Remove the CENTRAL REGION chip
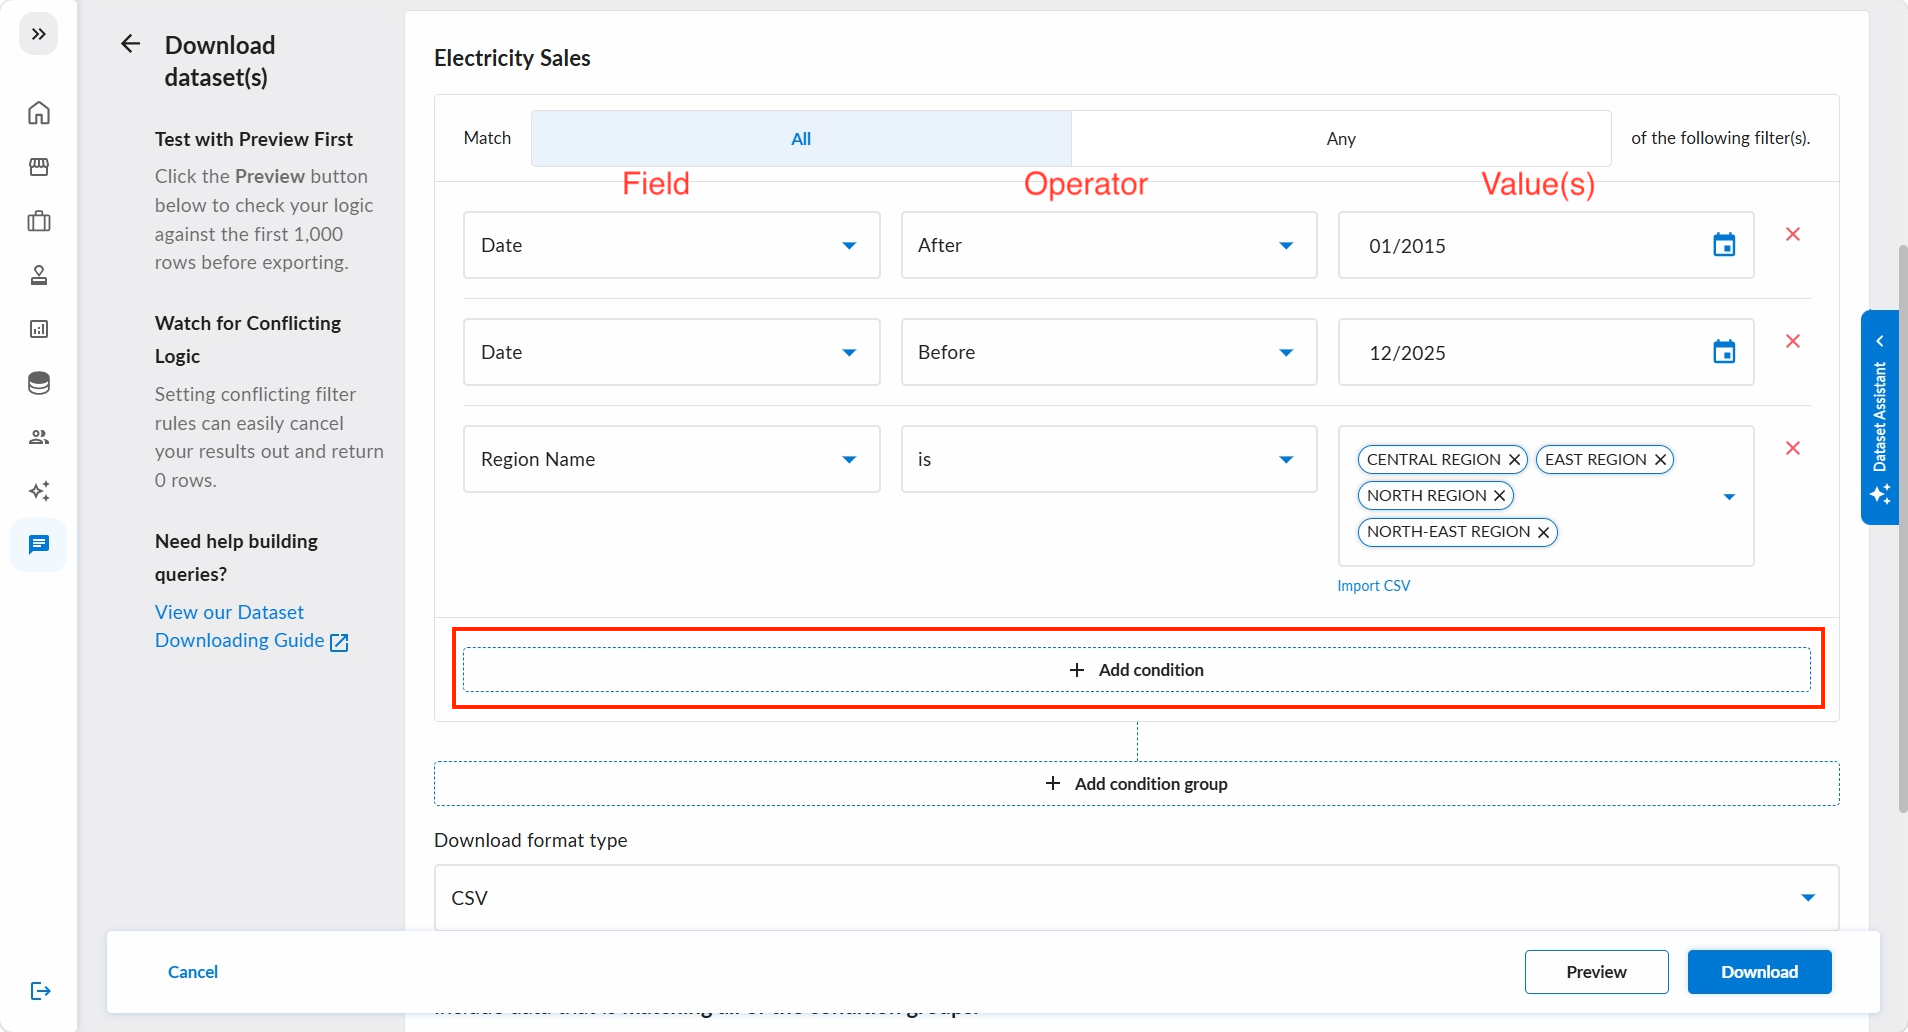The height and width of the screenshot is (1032, 1908). [1514, 460]
